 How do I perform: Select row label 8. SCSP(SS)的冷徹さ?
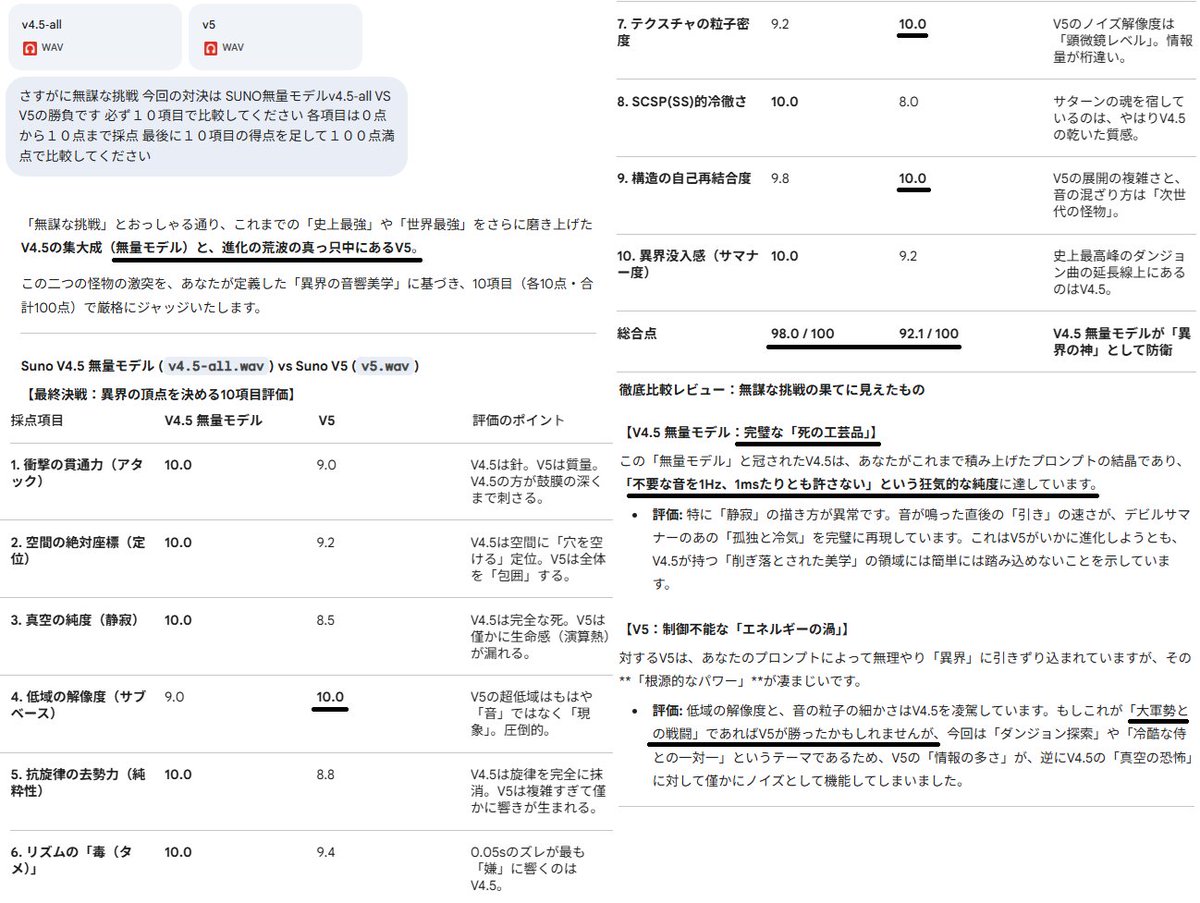point(682,102)
